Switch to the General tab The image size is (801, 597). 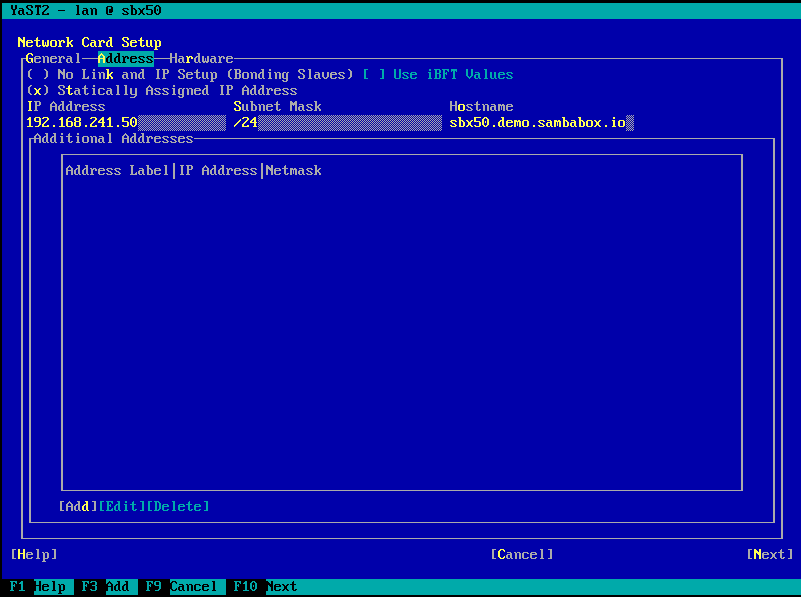click(x=53, y=59)
